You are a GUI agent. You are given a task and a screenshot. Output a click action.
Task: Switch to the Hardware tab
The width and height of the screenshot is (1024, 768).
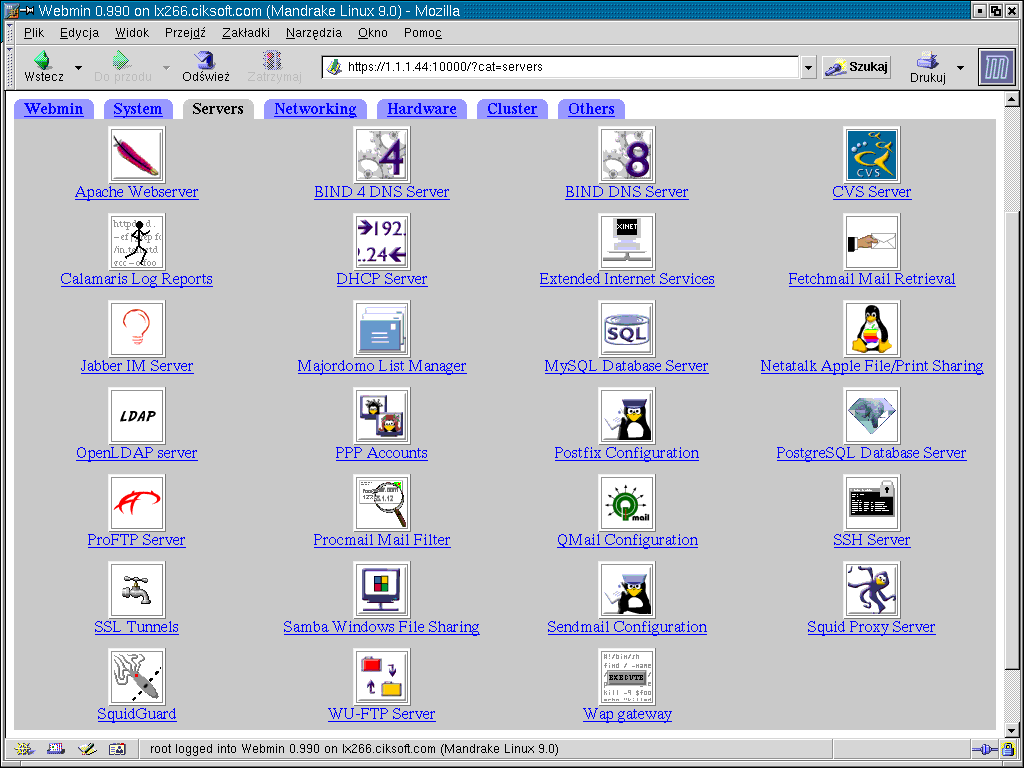[422, 109]
